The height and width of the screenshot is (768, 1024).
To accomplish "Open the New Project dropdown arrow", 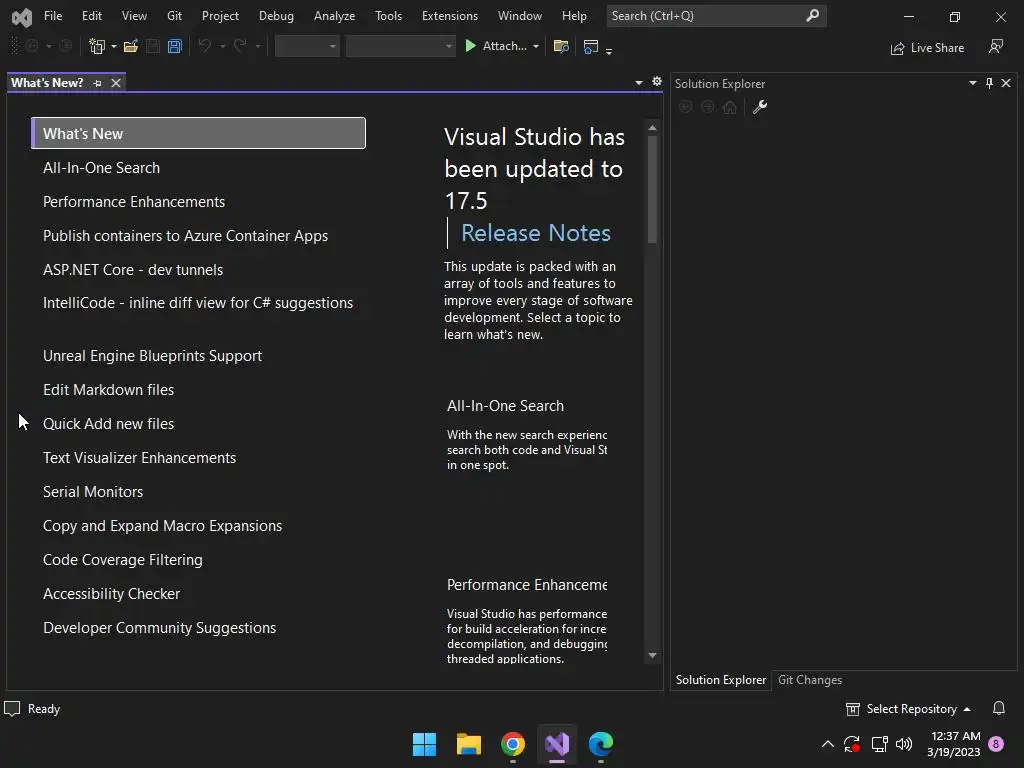I will point(114,46).
